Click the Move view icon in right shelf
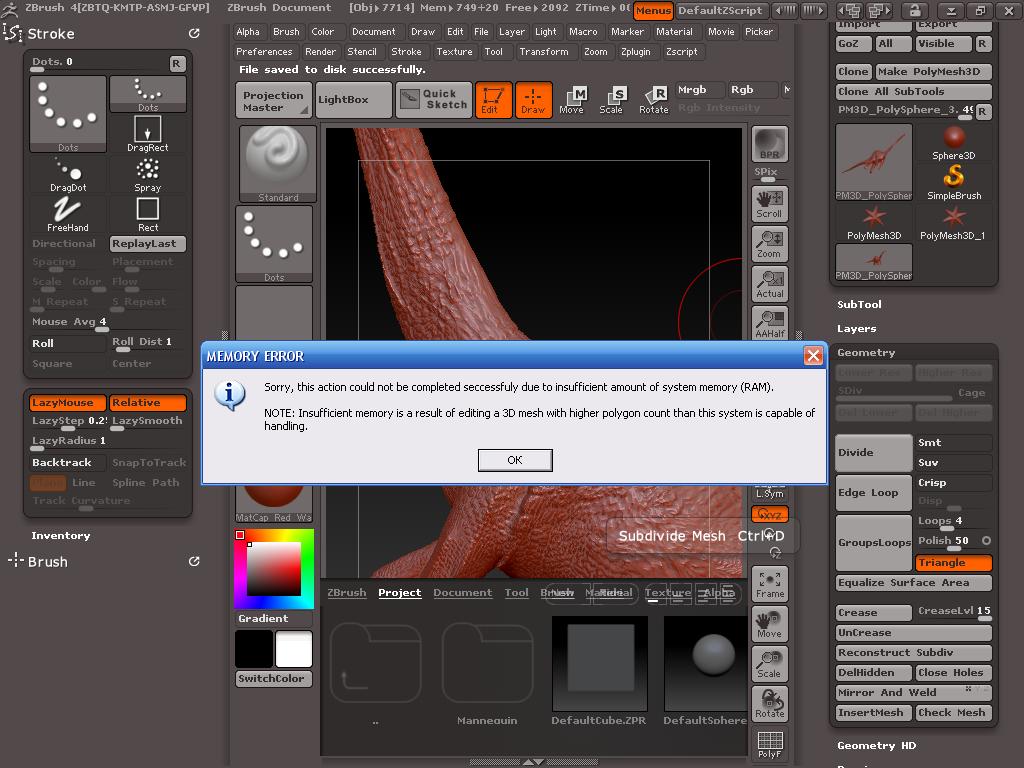The height and width of the screenshot is (768, 1024). 770,624
